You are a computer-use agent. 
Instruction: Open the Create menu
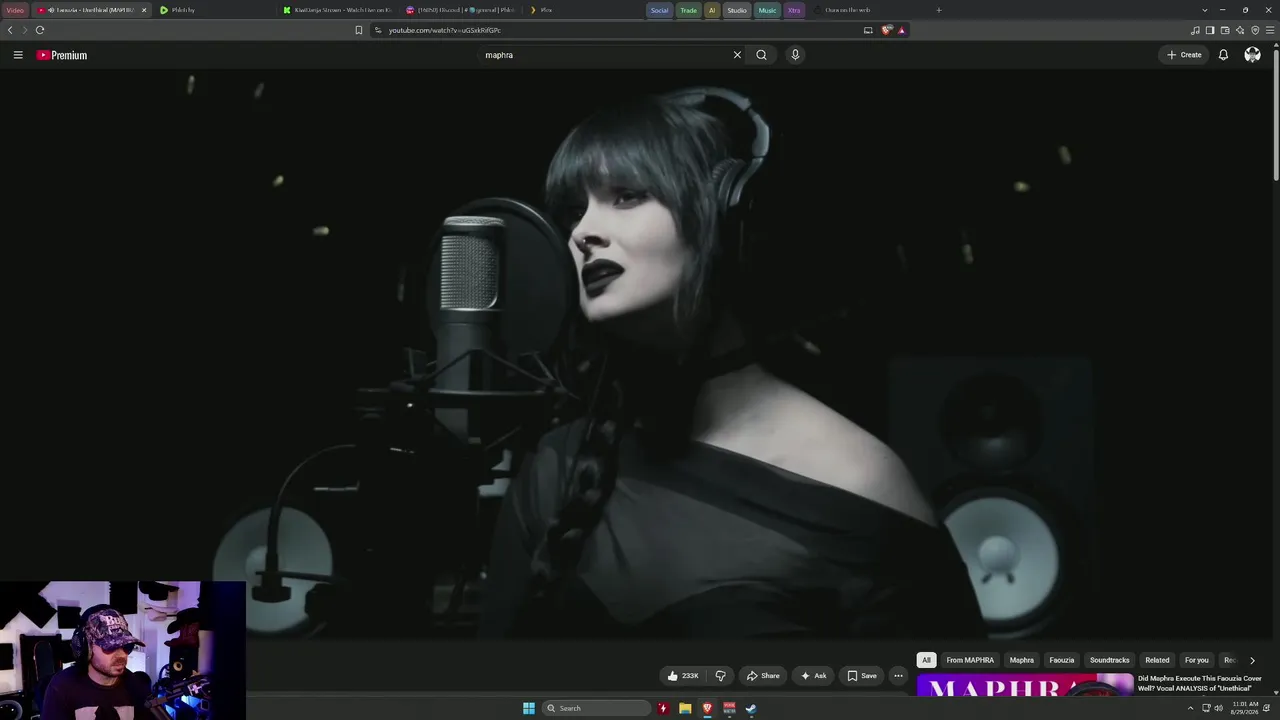point(1184,55)
